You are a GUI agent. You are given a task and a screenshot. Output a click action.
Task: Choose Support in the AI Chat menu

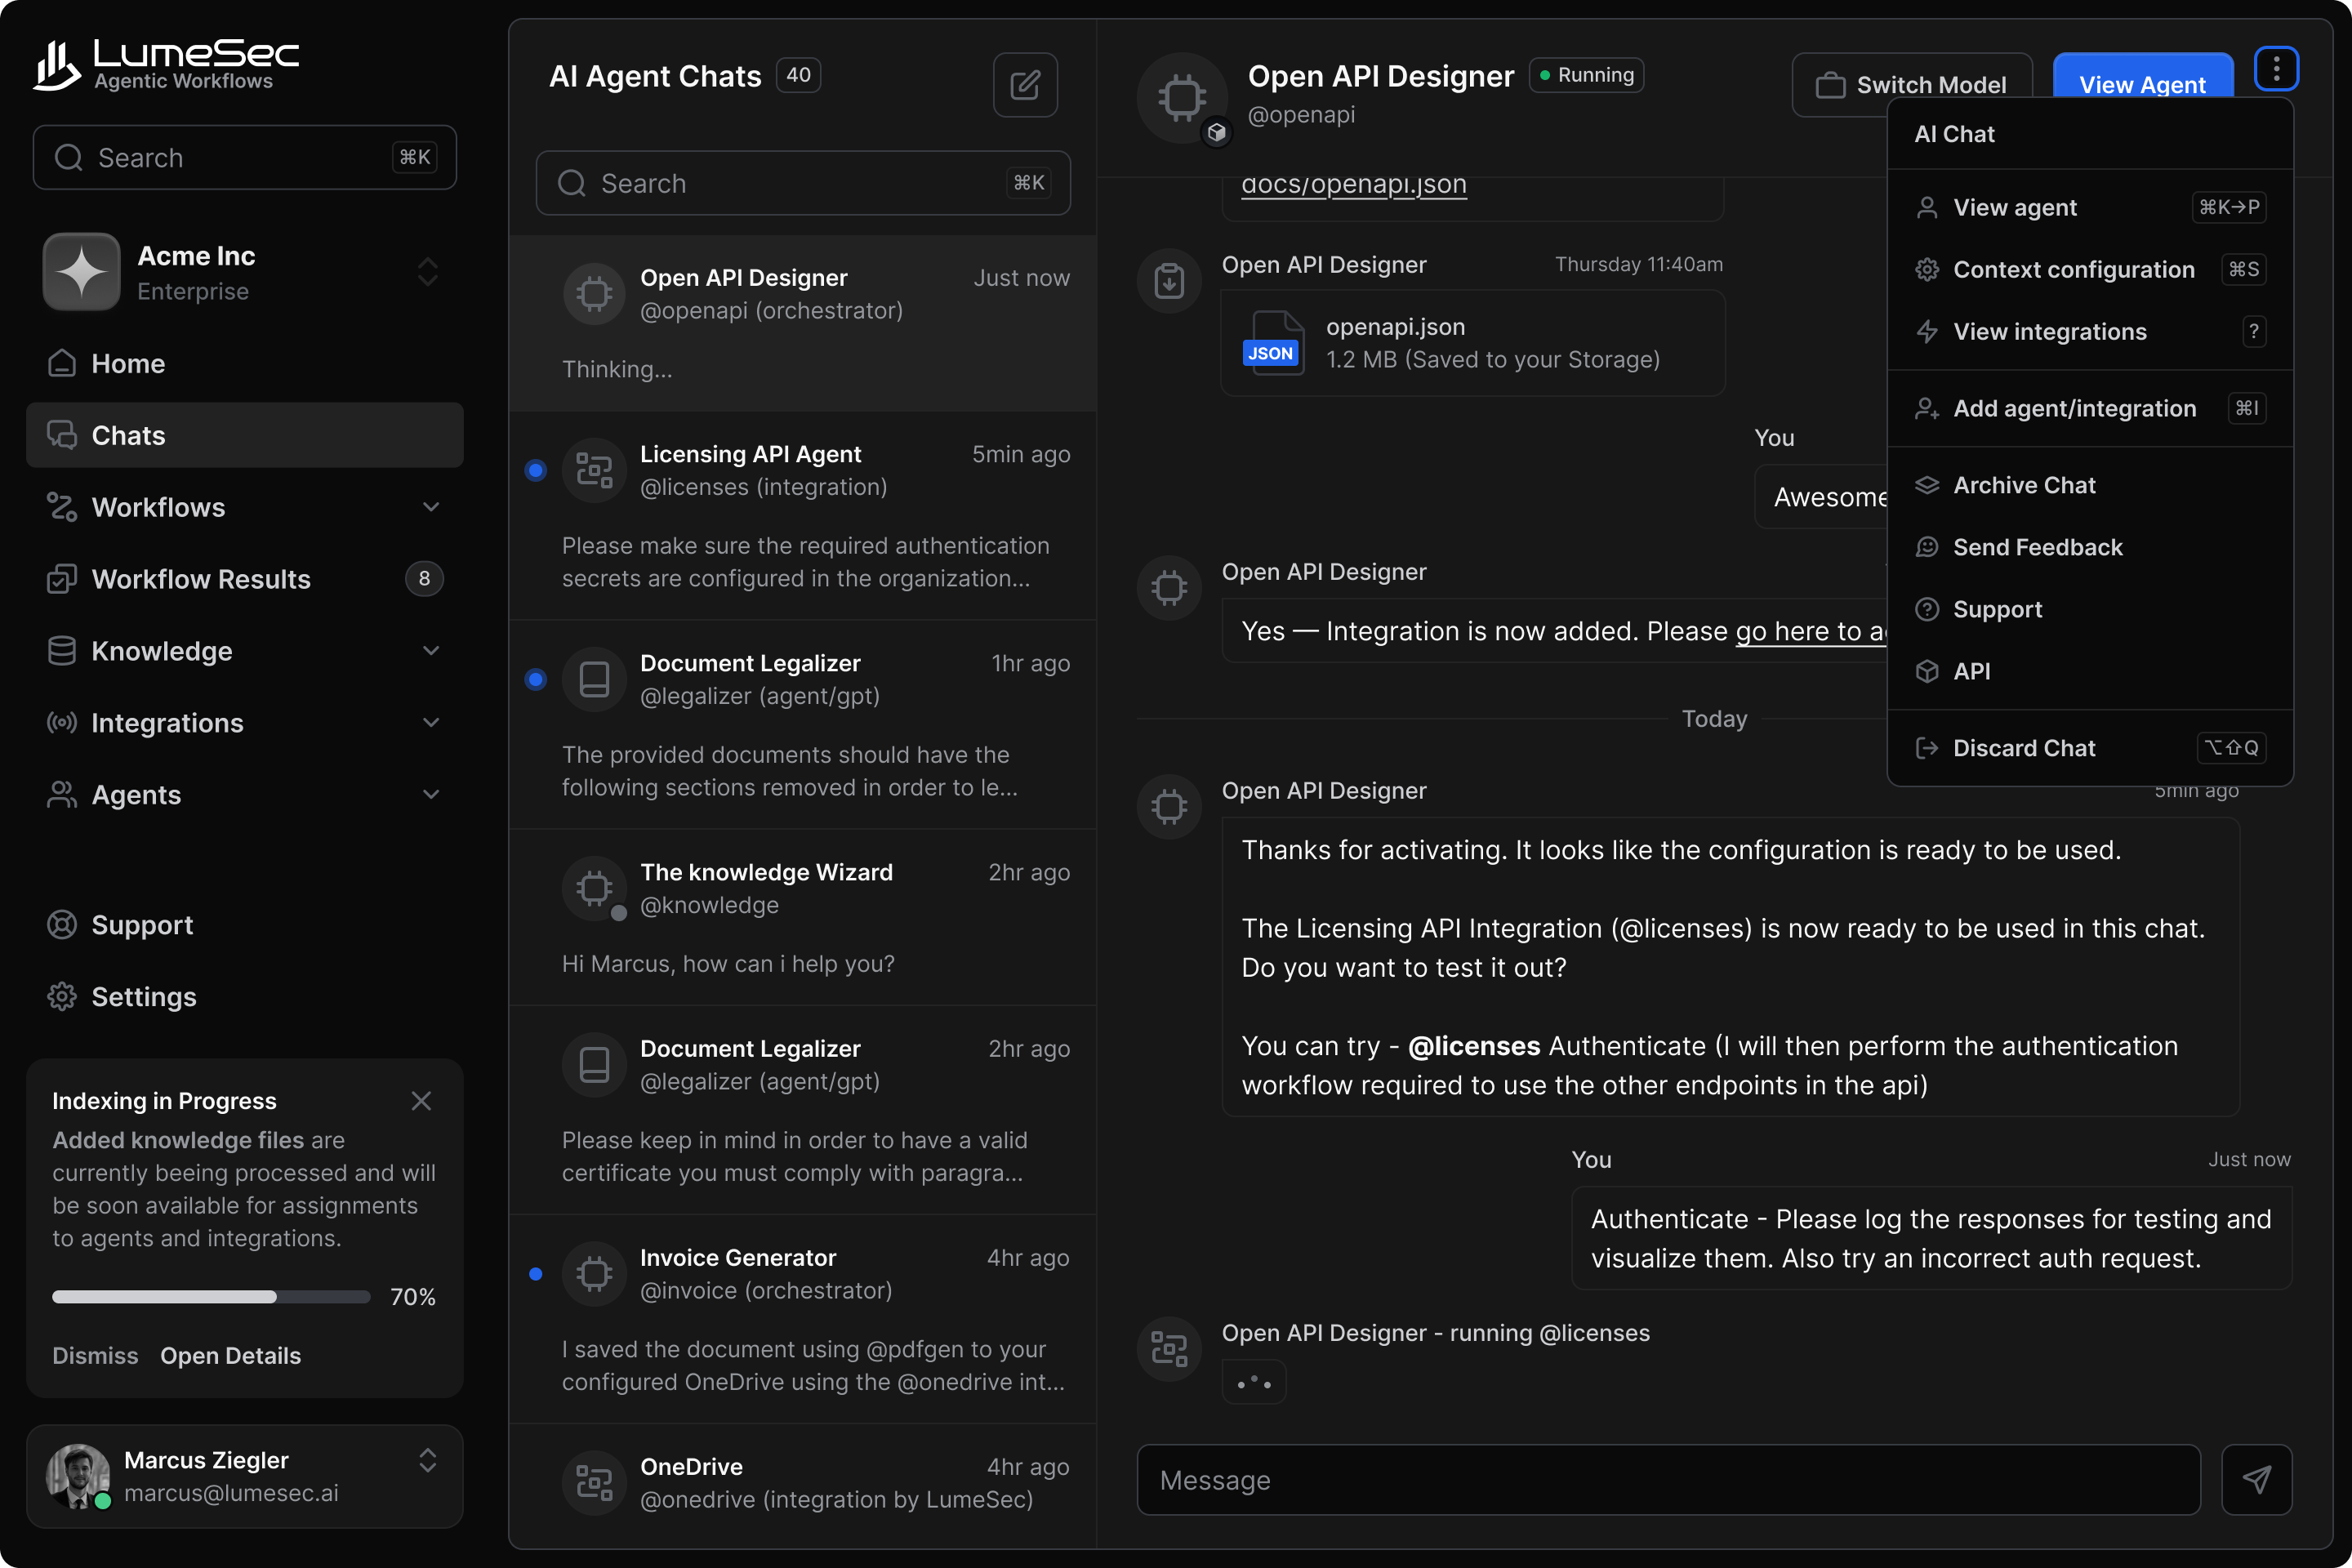tap(2090, 609)
